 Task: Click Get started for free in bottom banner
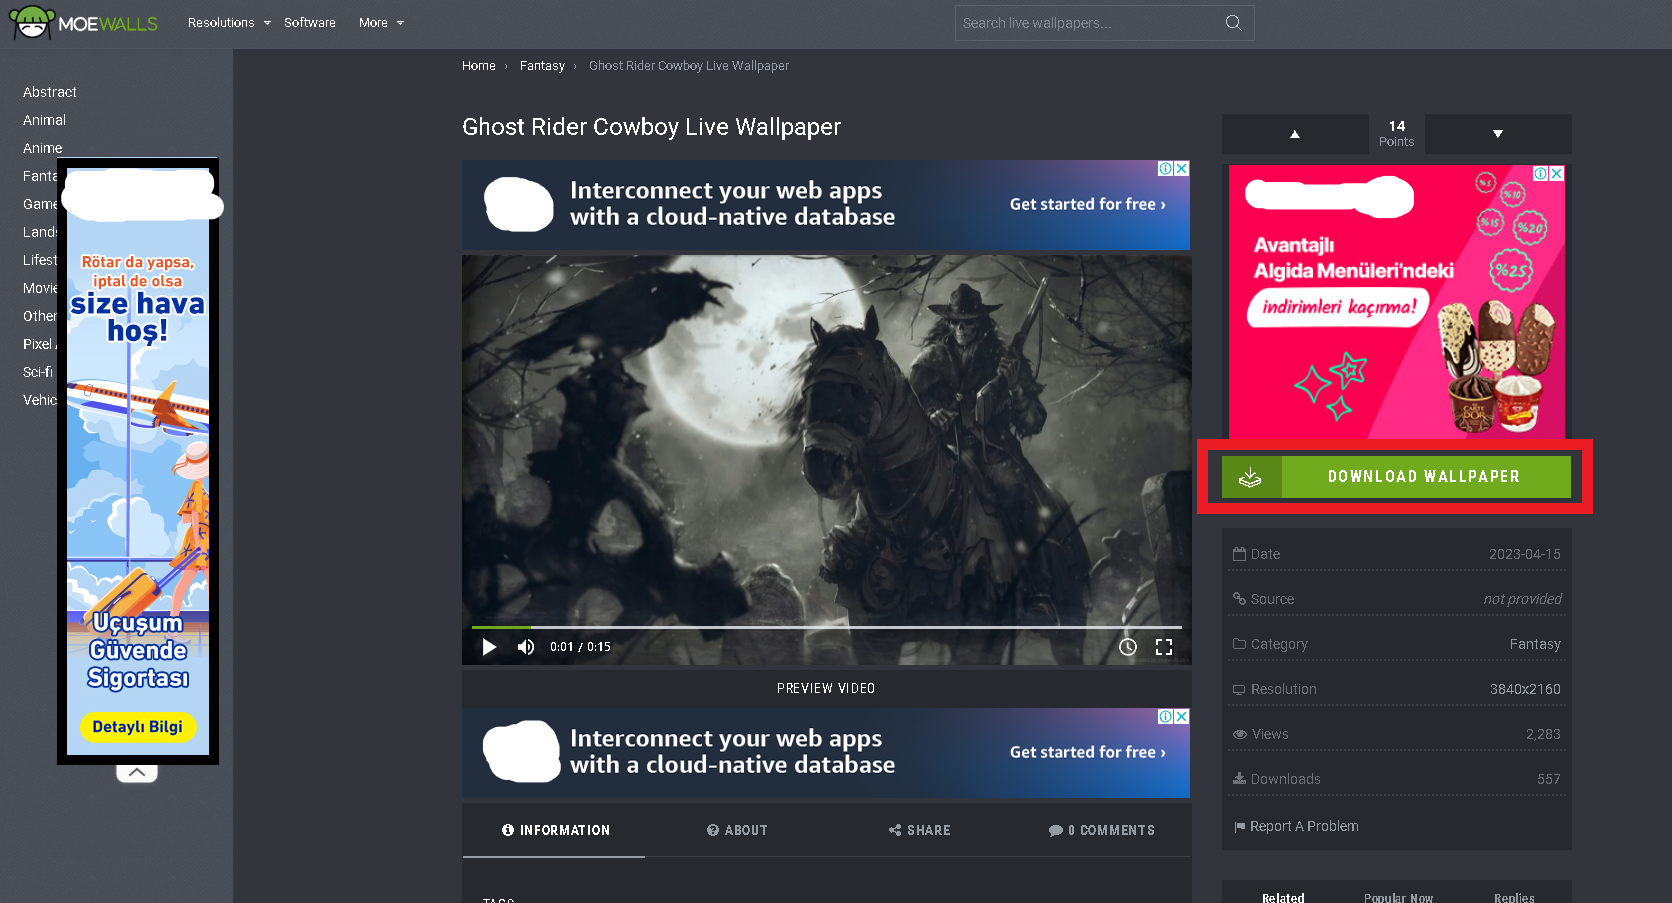(1088, 752)
